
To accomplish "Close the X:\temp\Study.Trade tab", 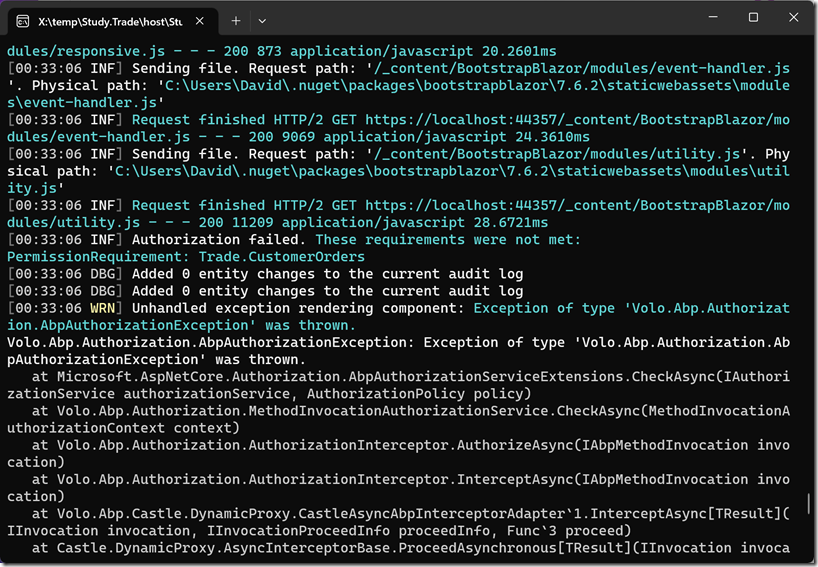I will 198,20.
